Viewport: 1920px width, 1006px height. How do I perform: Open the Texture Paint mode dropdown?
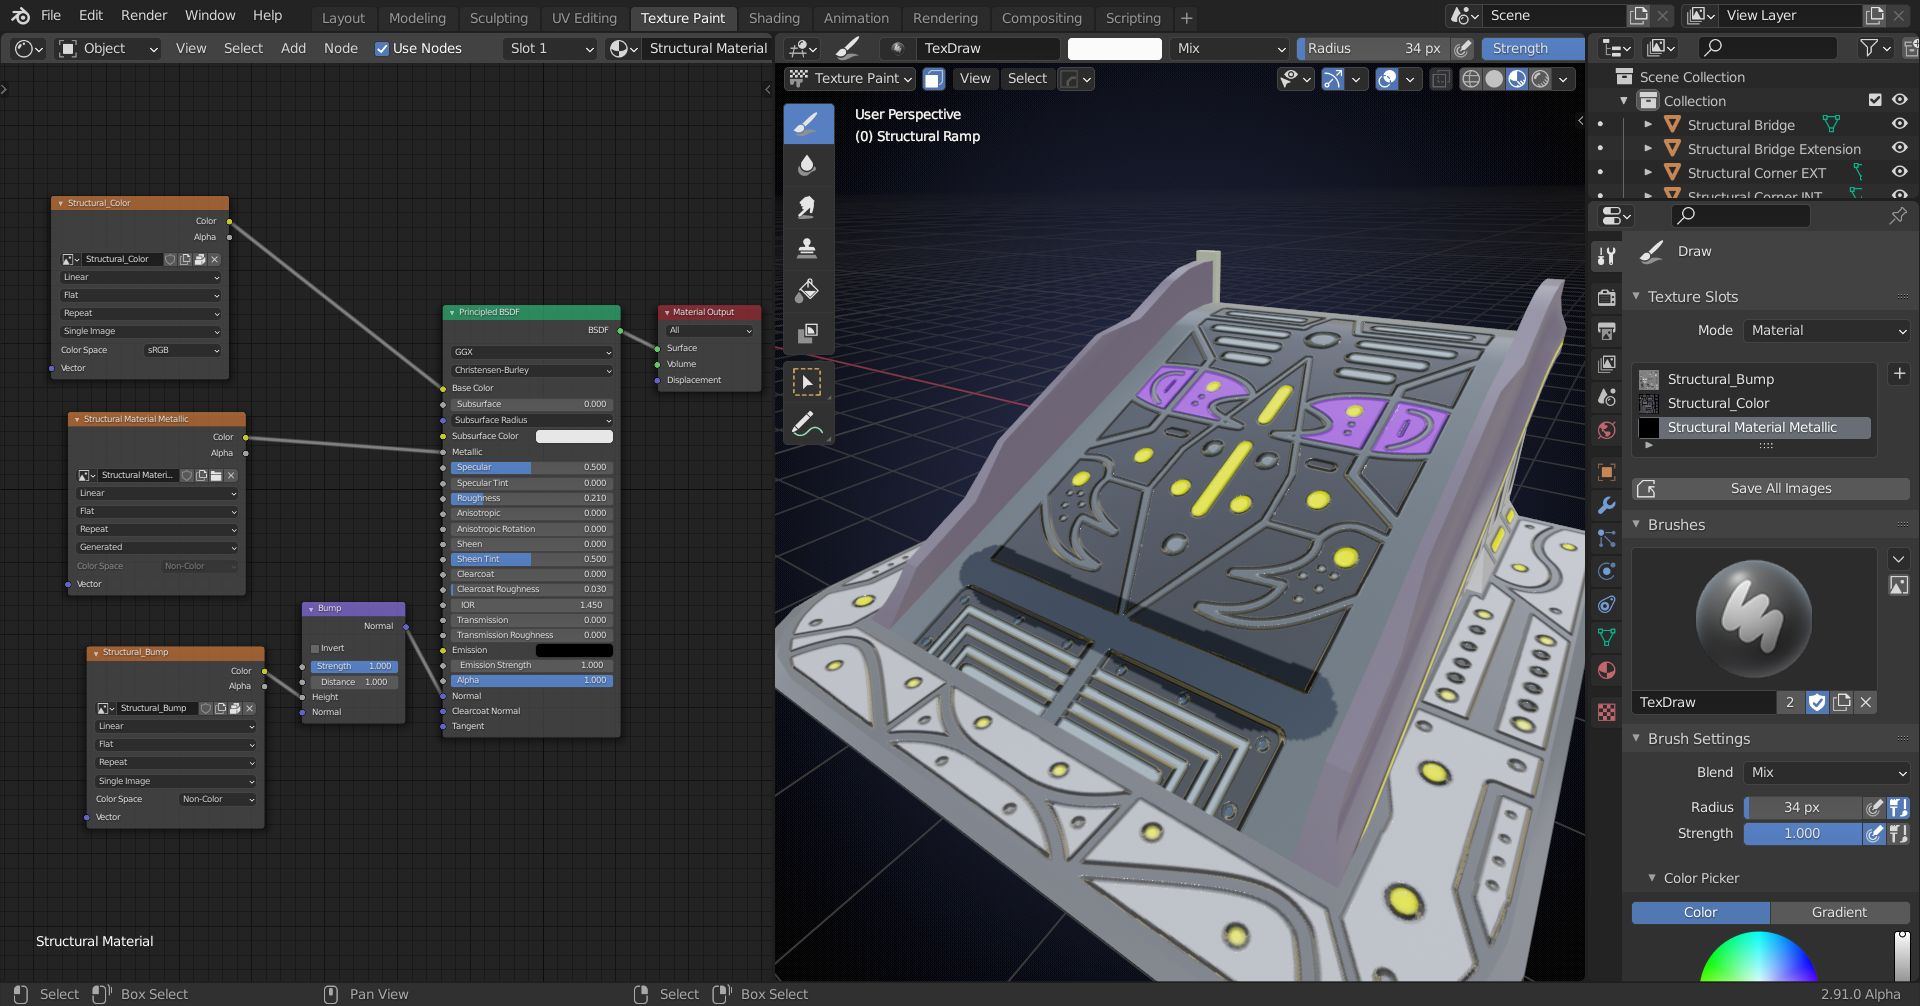tap(851, 78)
